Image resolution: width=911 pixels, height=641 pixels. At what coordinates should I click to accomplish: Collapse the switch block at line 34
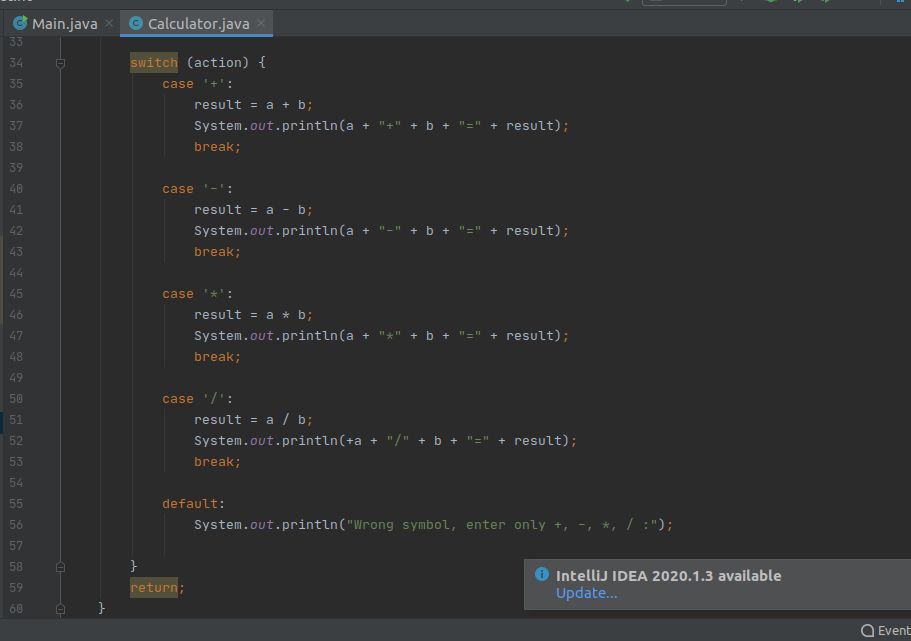[60, 63]
